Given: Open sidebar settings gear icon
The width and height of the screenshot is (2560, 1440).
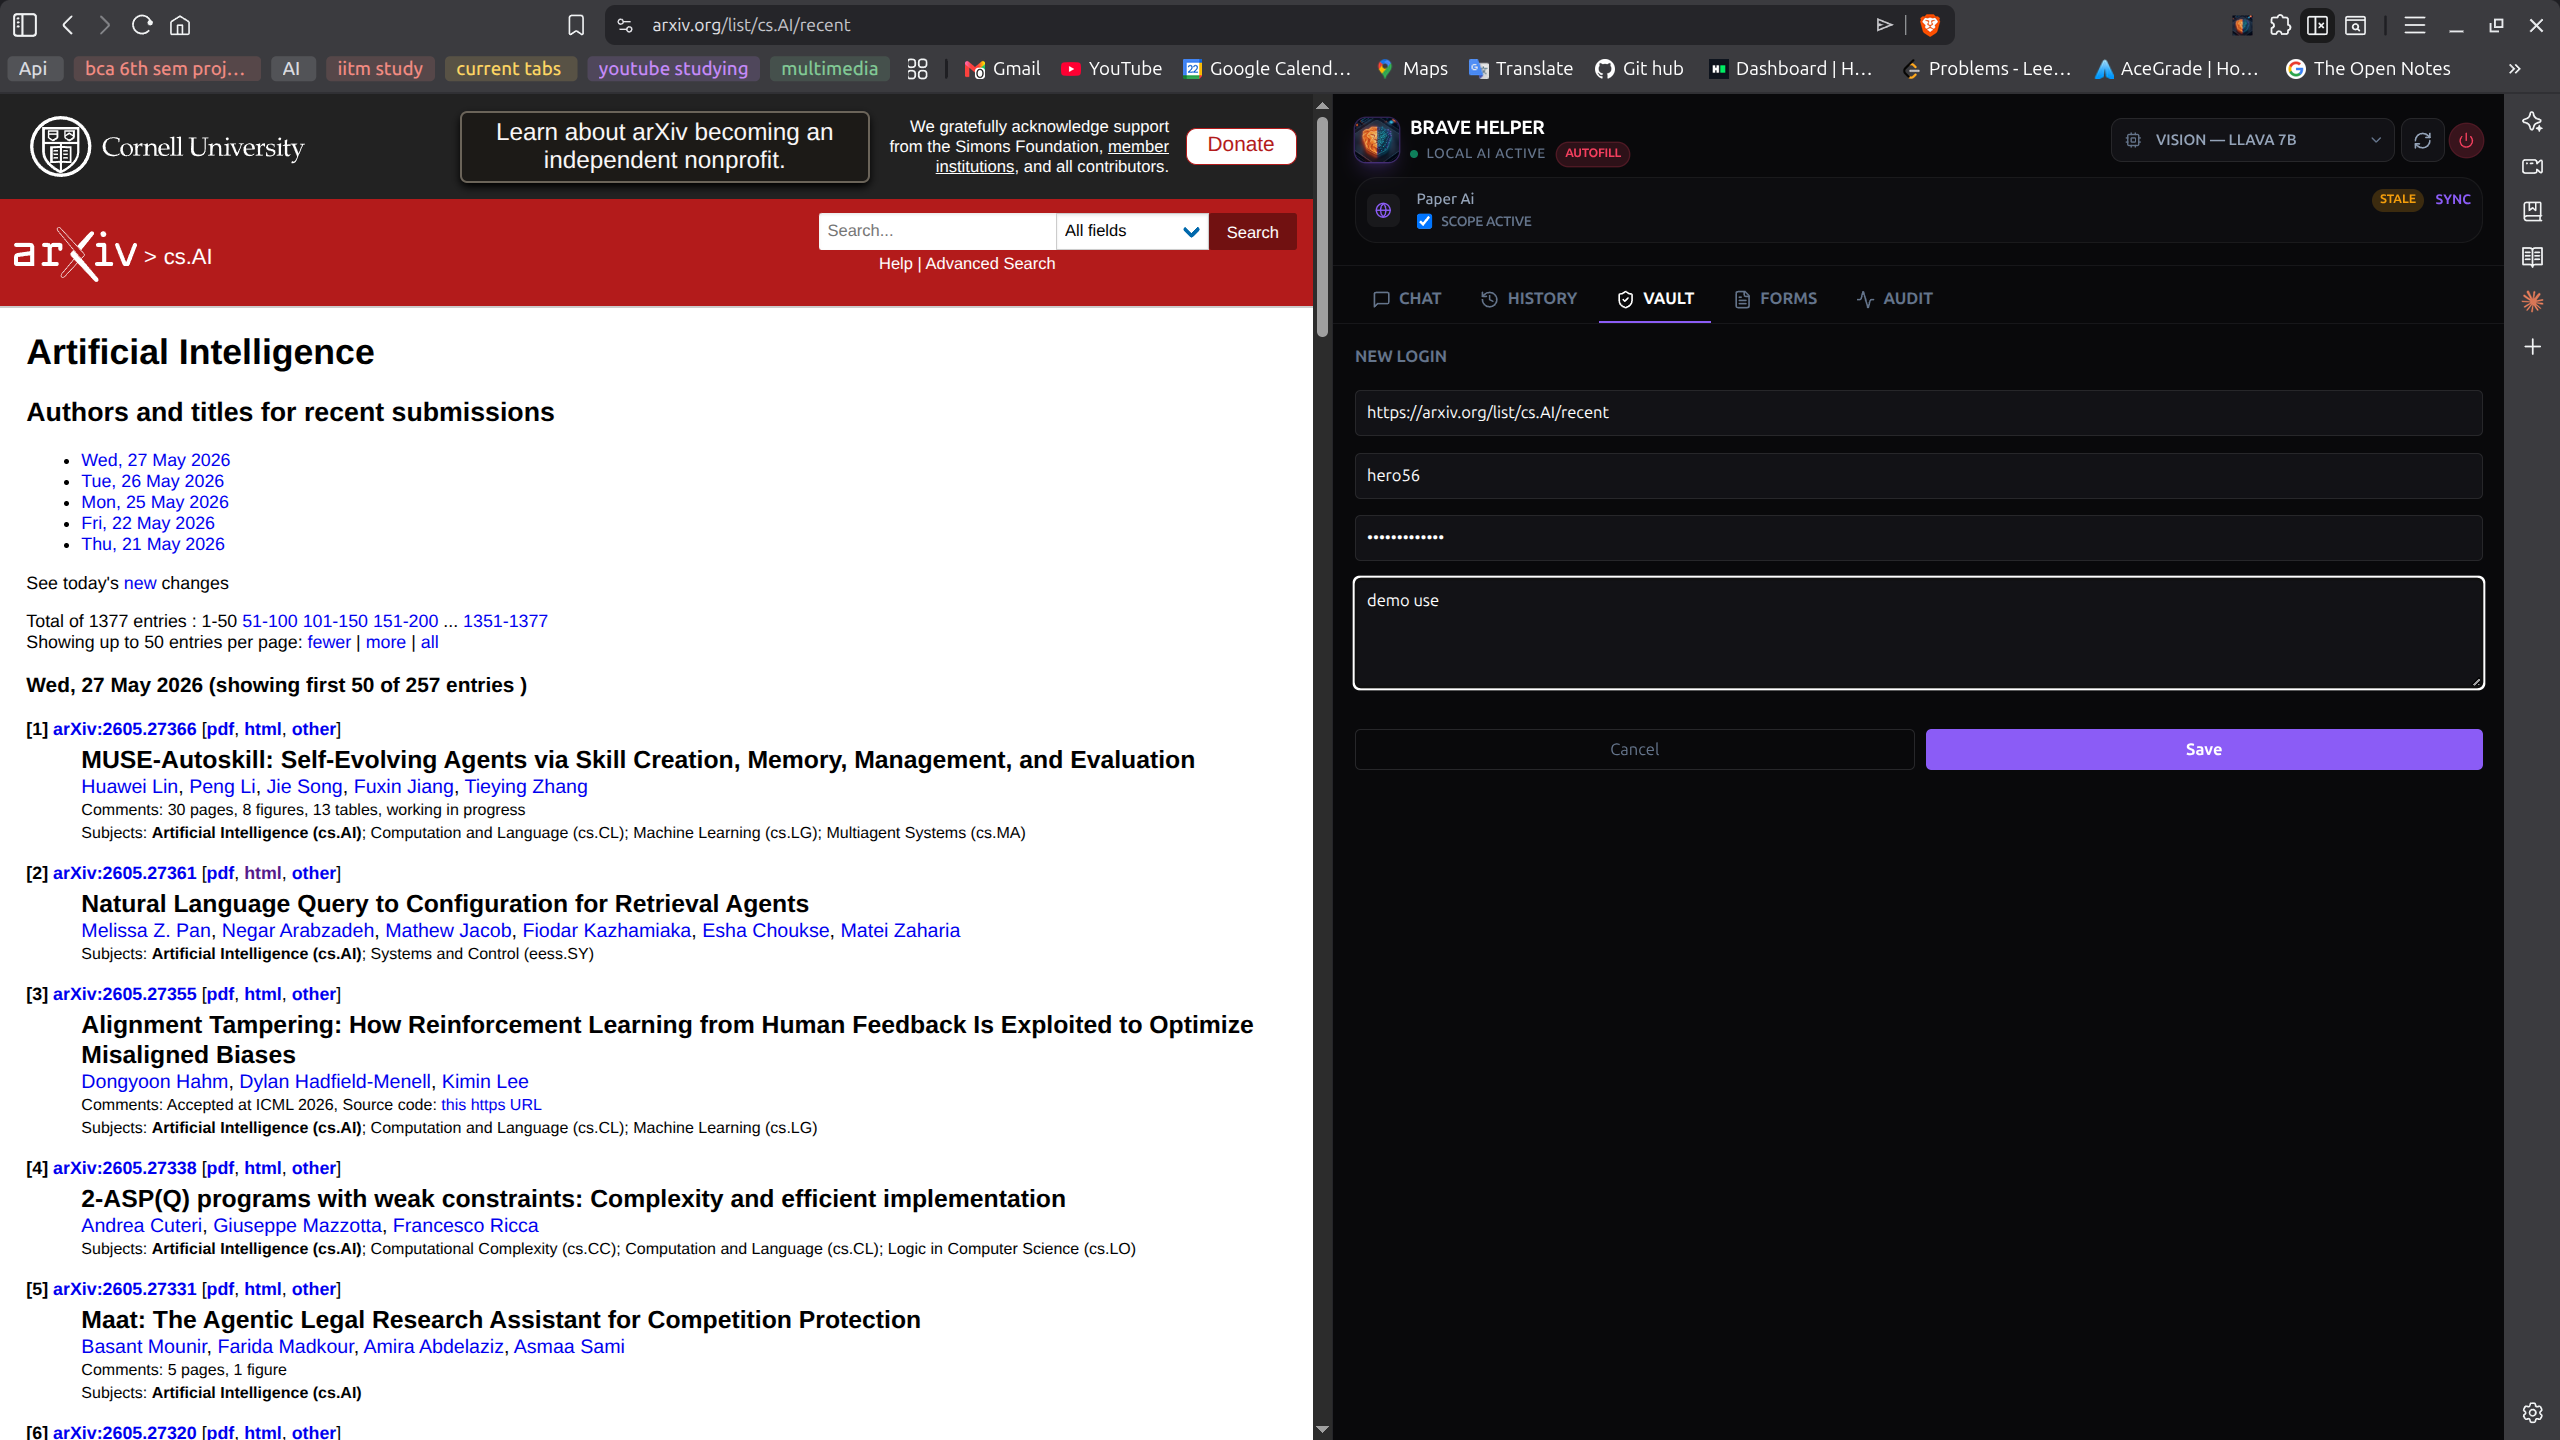Looking at the screenshot, I should [2532, 1412].
